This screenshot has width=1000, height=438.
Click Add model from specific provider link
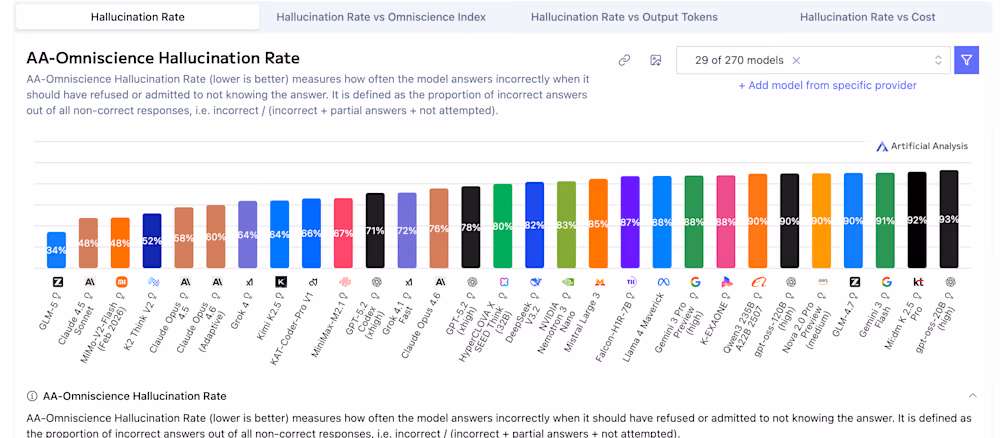(827, 85)
